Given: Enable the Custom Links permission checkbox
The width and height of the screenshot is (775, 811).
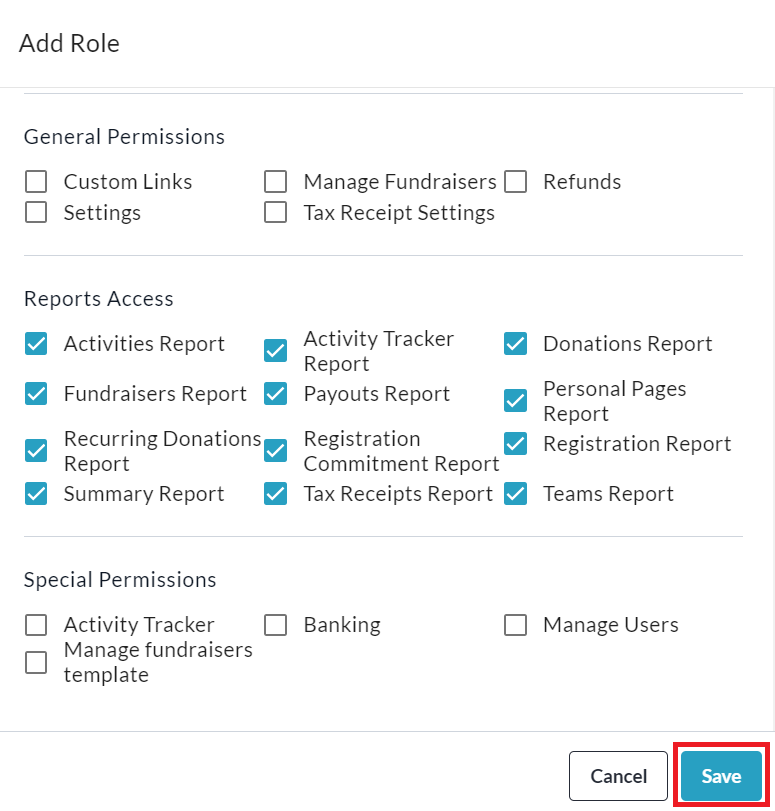Looking at the screenshot, I should 36,182.
